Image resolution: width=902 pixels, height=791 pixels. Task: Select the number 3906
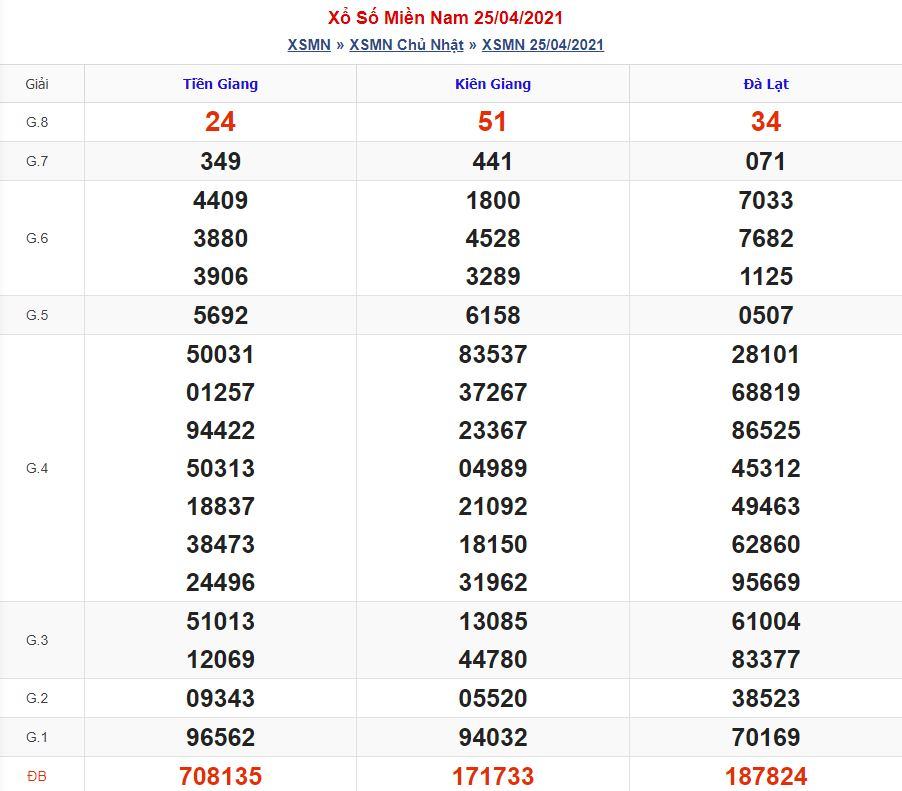pyautogui.click(x=220, y=276)
